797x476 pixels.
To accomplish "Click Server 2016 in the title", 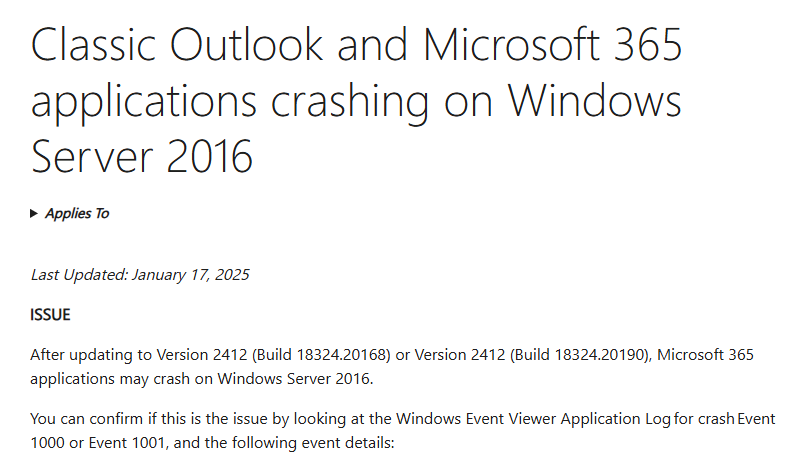I will click(142, 157).
